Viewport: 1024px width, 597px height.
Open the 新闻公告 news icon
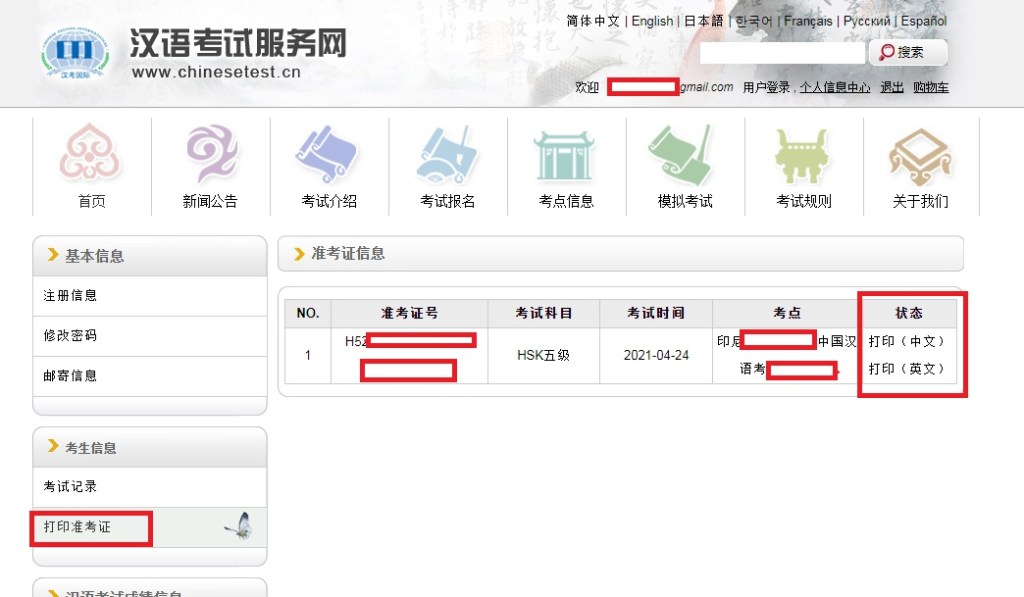point(210,155)
